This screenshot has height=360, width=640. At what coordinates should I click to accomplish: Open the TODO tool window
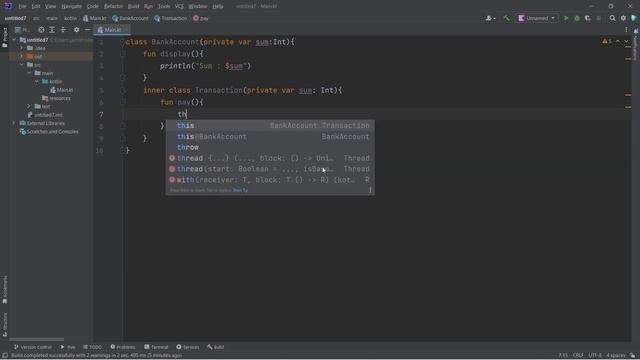(x=92, y=347)
